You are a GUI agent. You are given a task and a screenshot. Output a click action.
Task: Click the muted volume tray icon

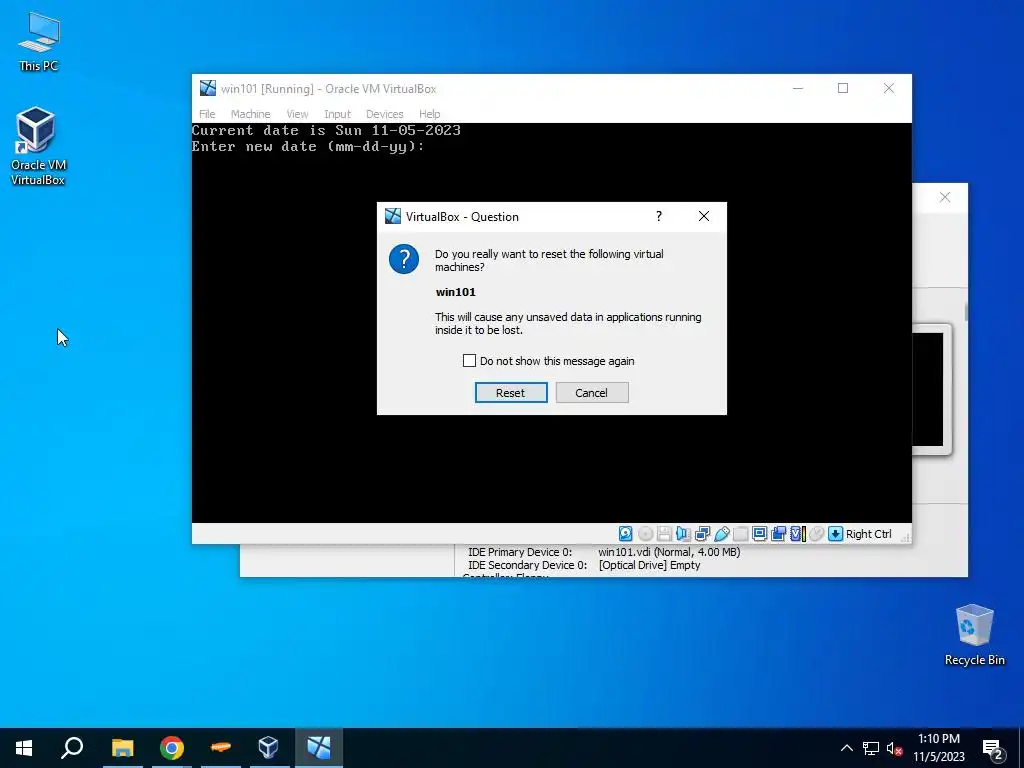tap(894, 748)
